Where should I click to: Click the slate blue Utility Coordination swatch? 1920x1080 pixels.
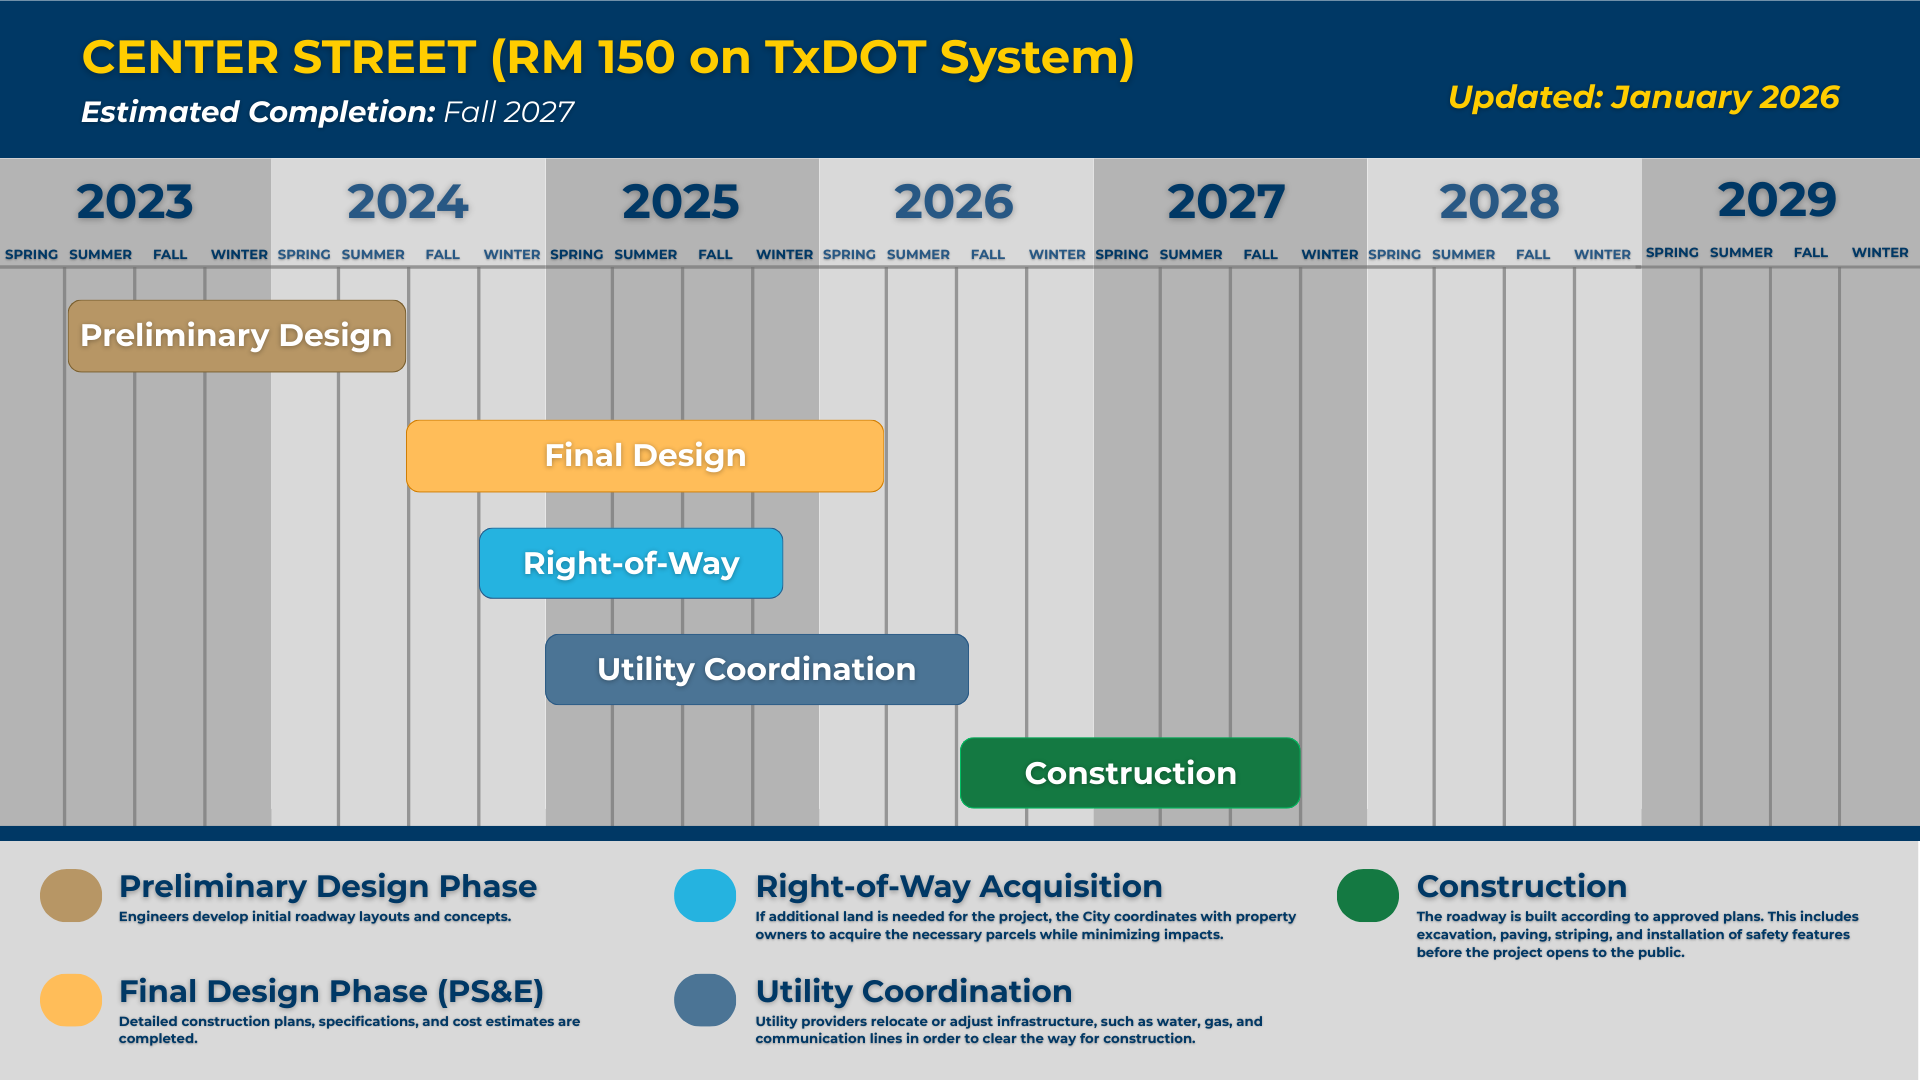click(x=705, y=1000)
